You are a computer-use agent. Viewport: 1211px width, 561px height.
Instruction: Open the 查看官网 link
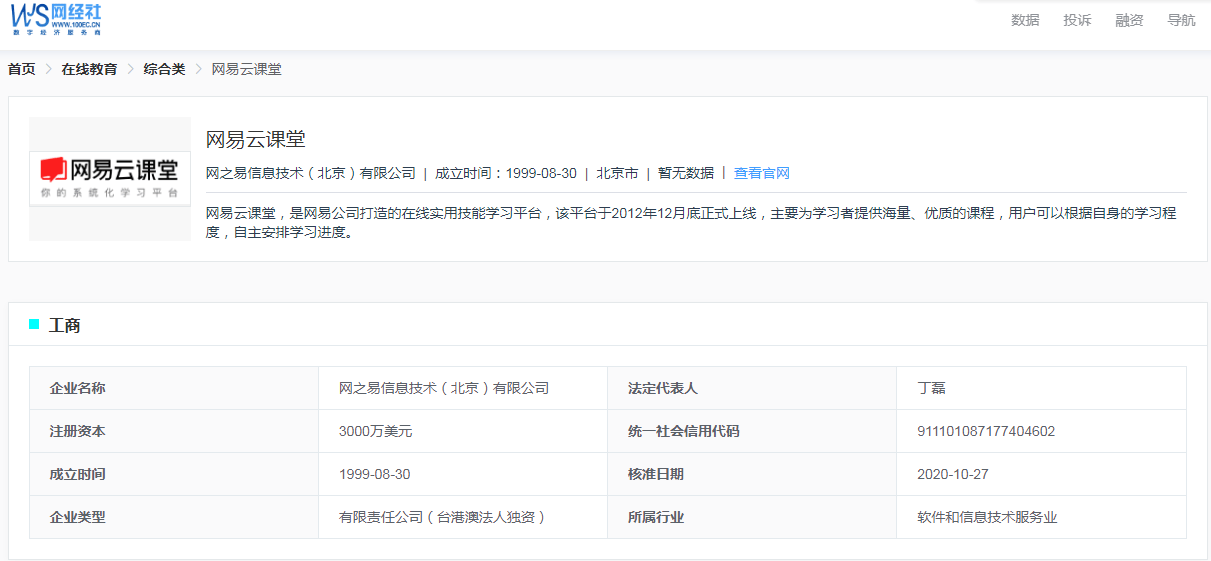pyautogui.click(x=762, y=173)
